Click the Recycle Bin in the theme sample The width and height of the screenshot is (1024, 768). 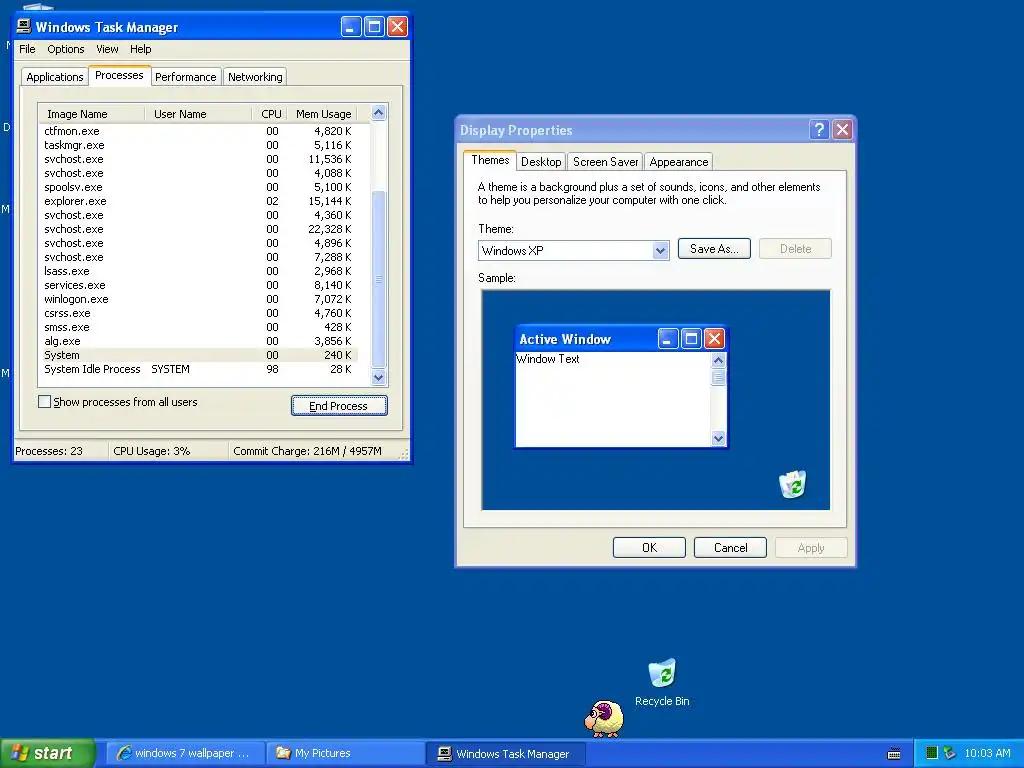click(792, 484)
